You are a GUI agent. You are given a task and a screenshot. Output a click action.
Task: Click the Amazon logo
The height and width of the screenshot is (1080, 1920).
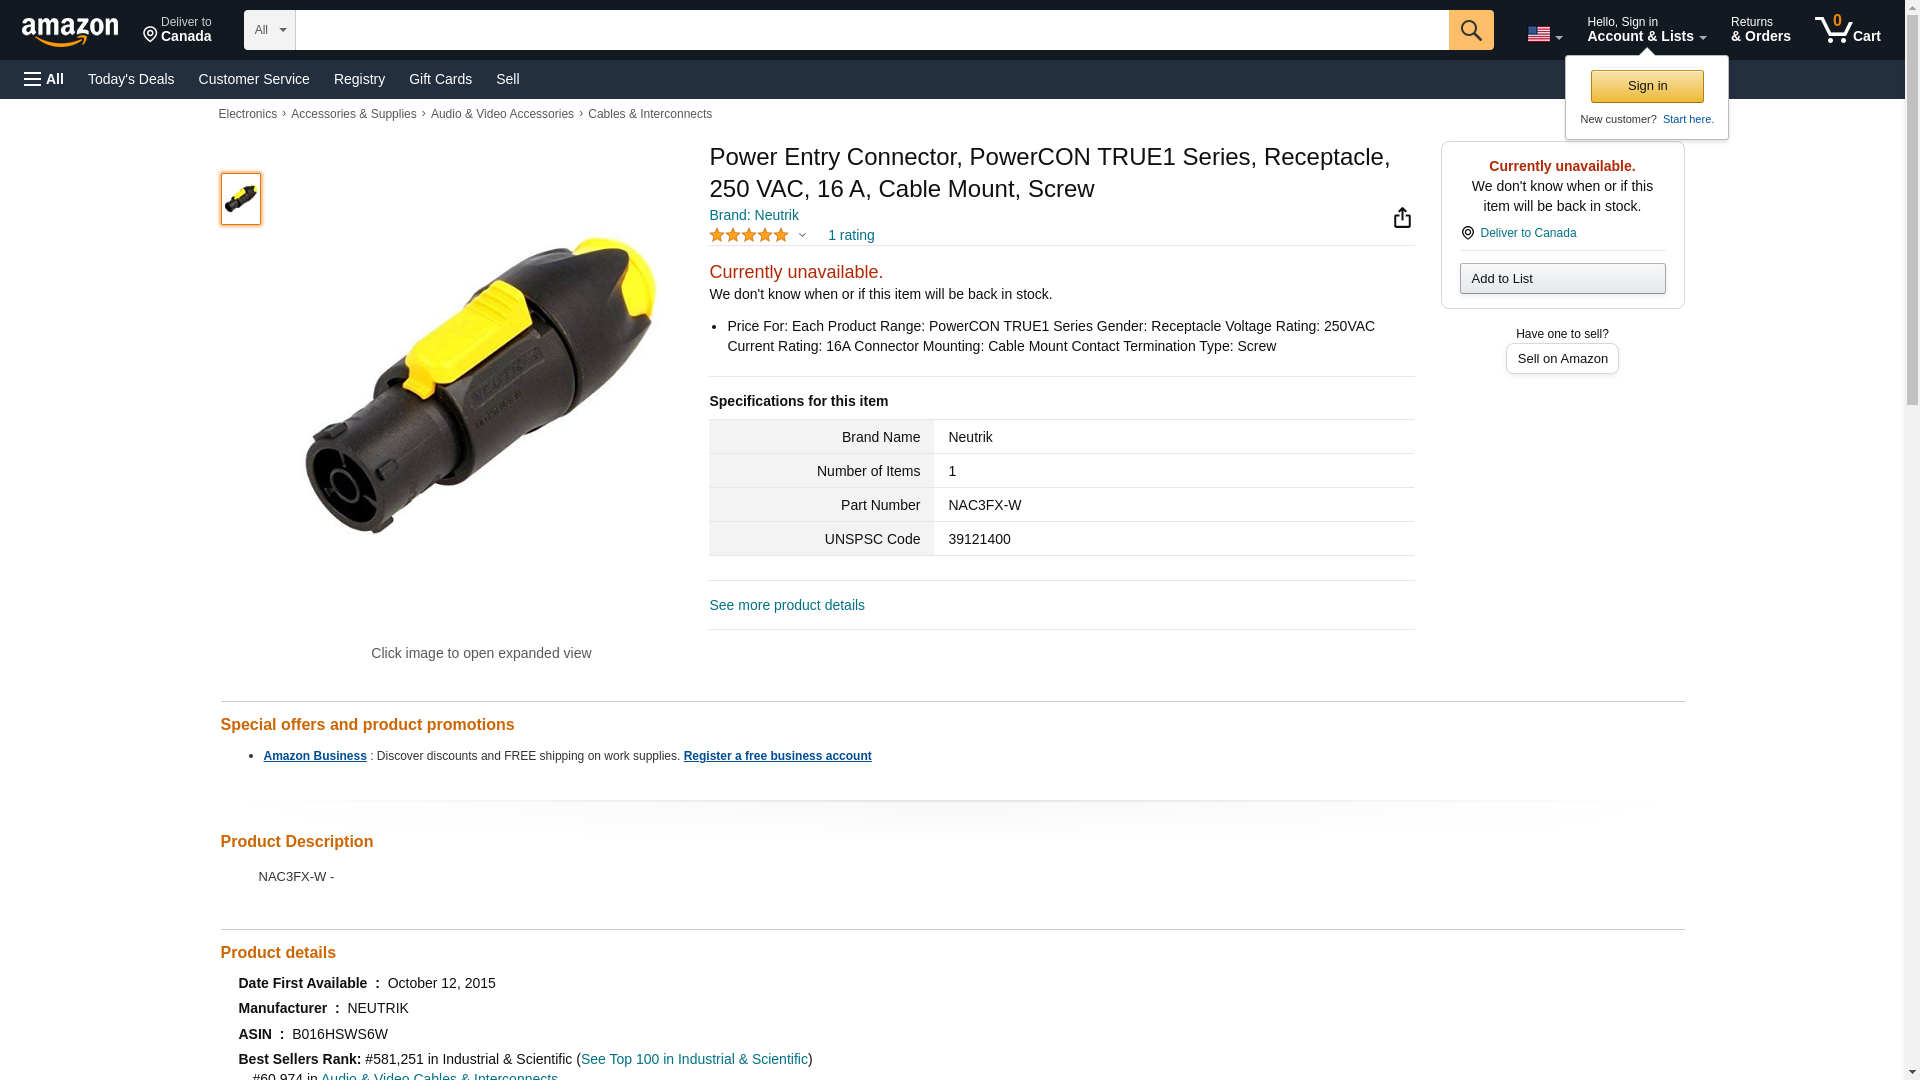pos(70,31)
